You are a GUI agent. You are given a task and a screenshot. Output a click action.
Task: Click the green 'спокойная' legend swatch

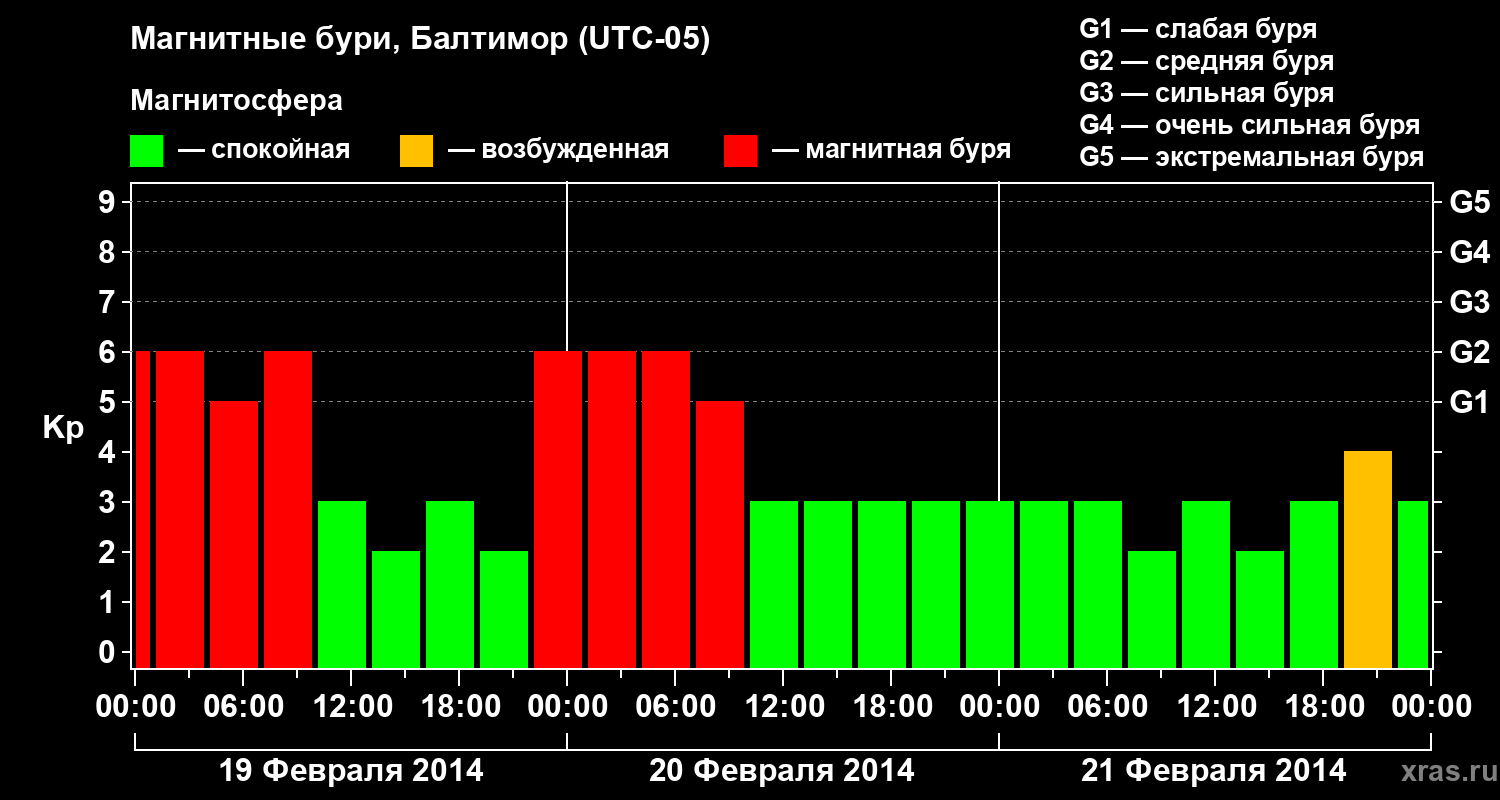click(x=147, y=151)
